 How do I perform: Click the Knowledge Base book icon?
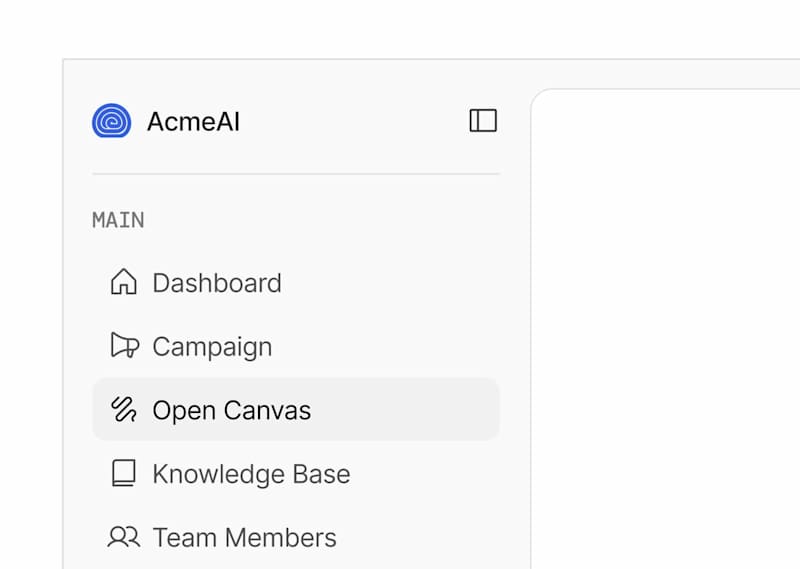(123, 473)
